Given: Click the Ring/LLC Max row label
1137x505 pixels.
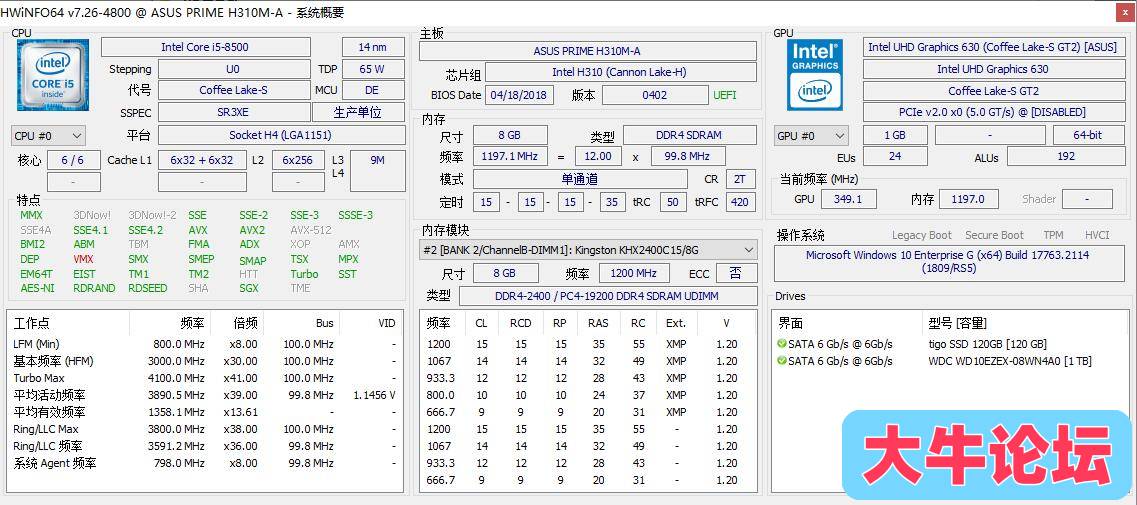Looking at the screenshot, I should click(45, 429).
